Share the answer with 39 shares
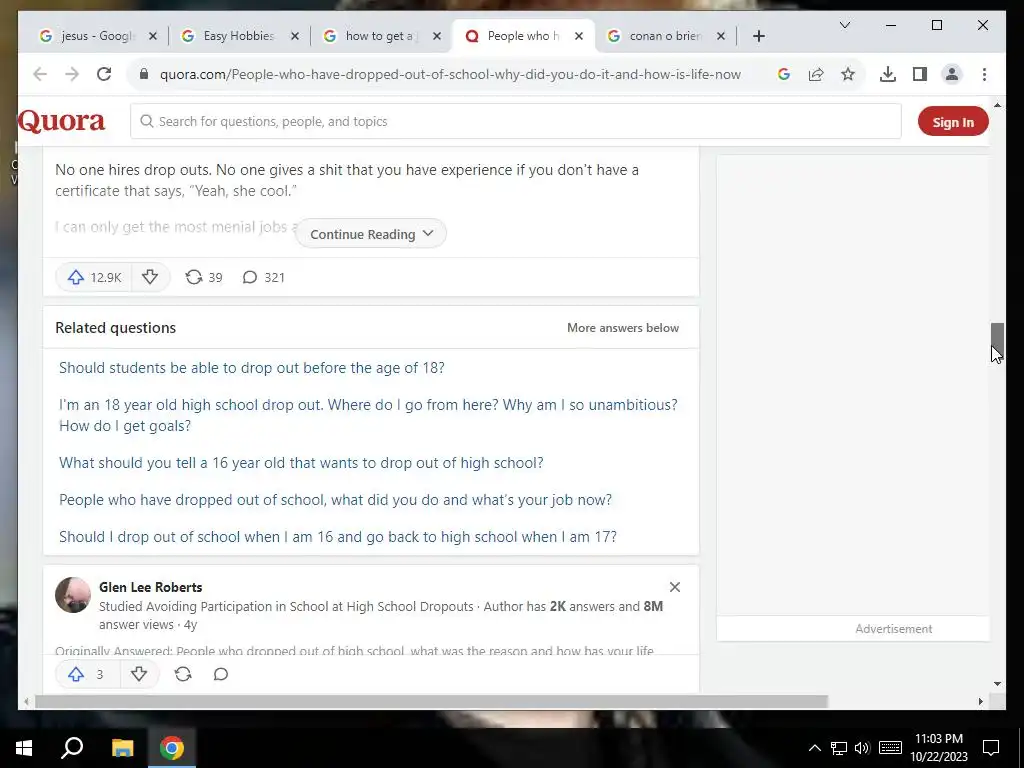 tap(204, 278)
